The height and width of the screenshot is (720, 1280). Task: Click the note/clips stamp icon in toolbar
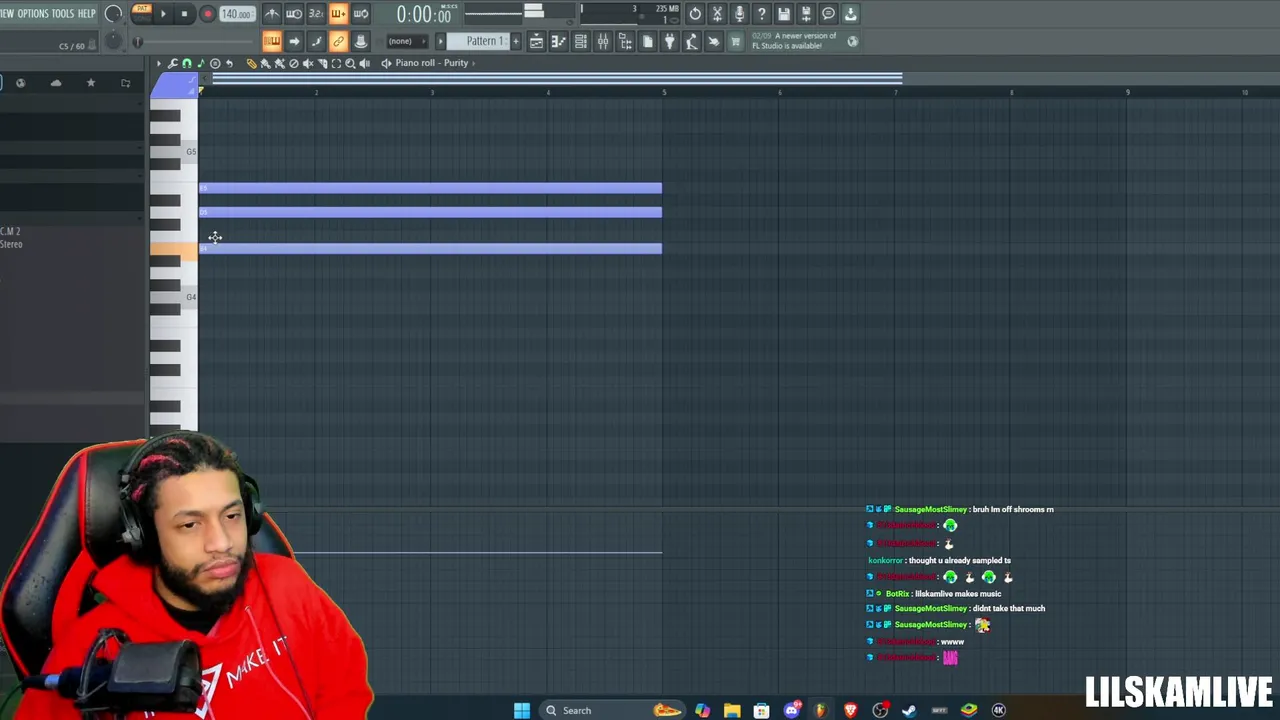pyautogui.click(x=360, y=41)
